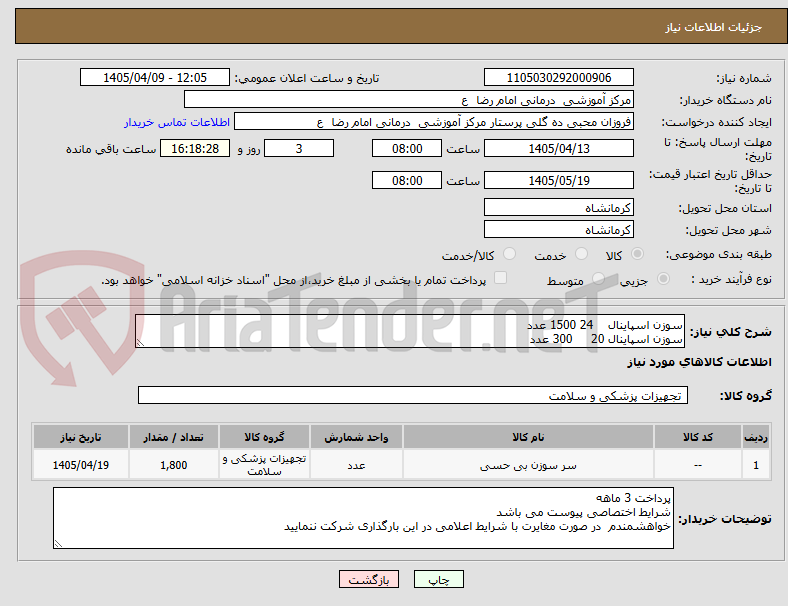Click the بازگشت back button

coord(369,579)
